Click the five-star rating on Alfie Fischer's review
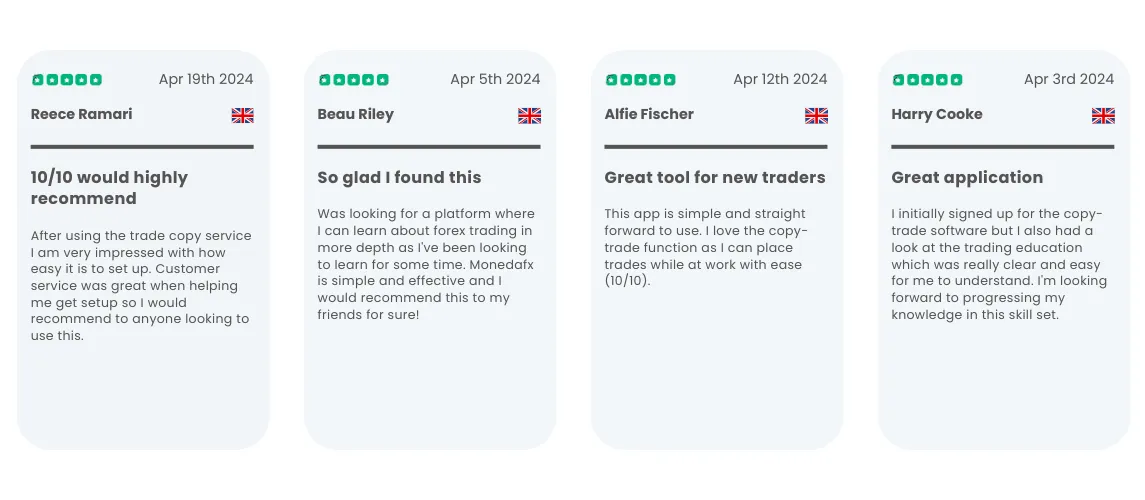The image size is (1145, 500). pyautogui.click(x=641, y=80)
